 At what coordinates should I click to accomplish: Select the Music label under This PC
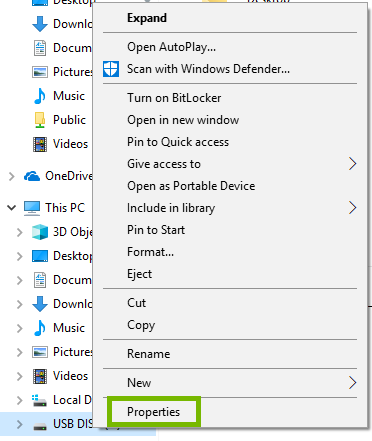[69, 328]
